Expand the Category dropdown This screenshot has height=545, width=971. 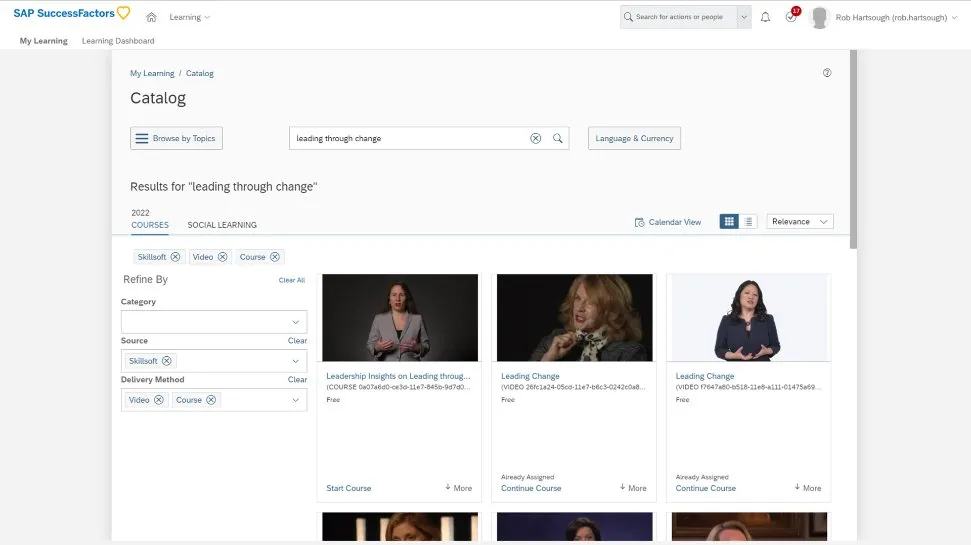point(295,322)
